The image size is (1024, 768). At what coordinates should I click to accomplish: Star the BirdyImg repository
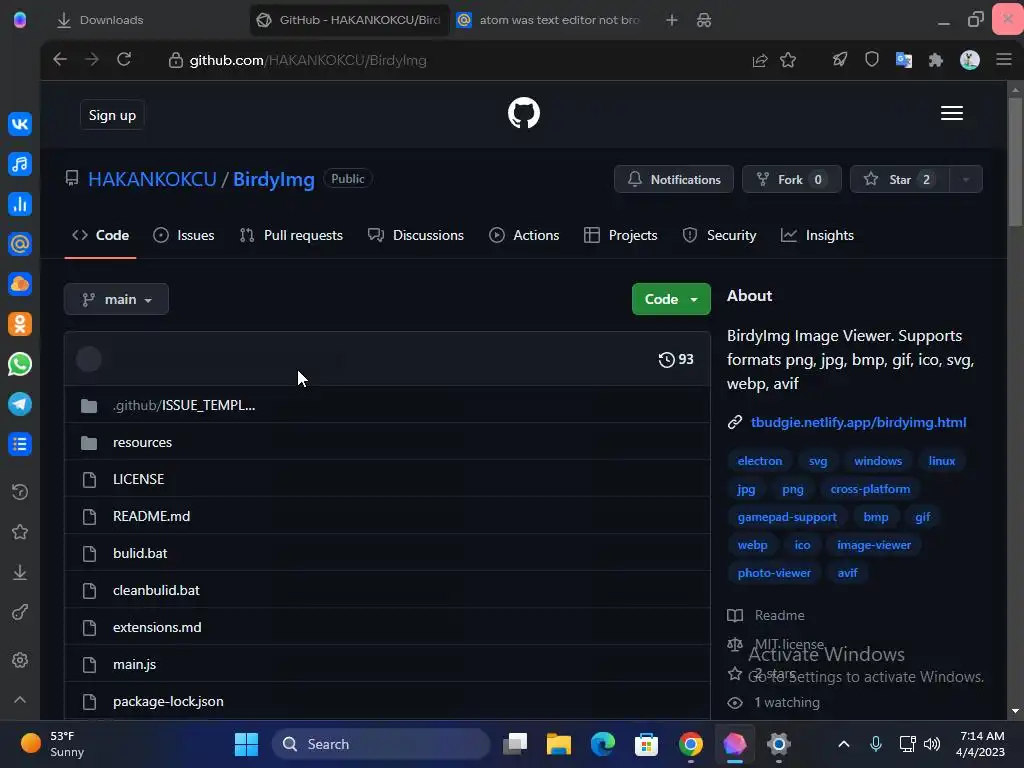(899, 179)
